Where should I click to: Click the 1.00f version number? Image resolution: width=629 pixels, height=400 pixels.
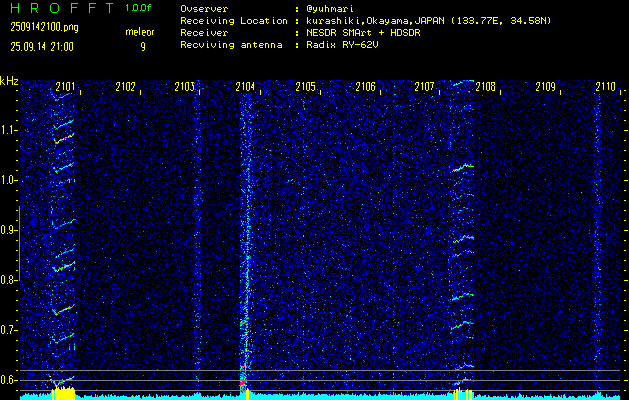pos(138,8)
